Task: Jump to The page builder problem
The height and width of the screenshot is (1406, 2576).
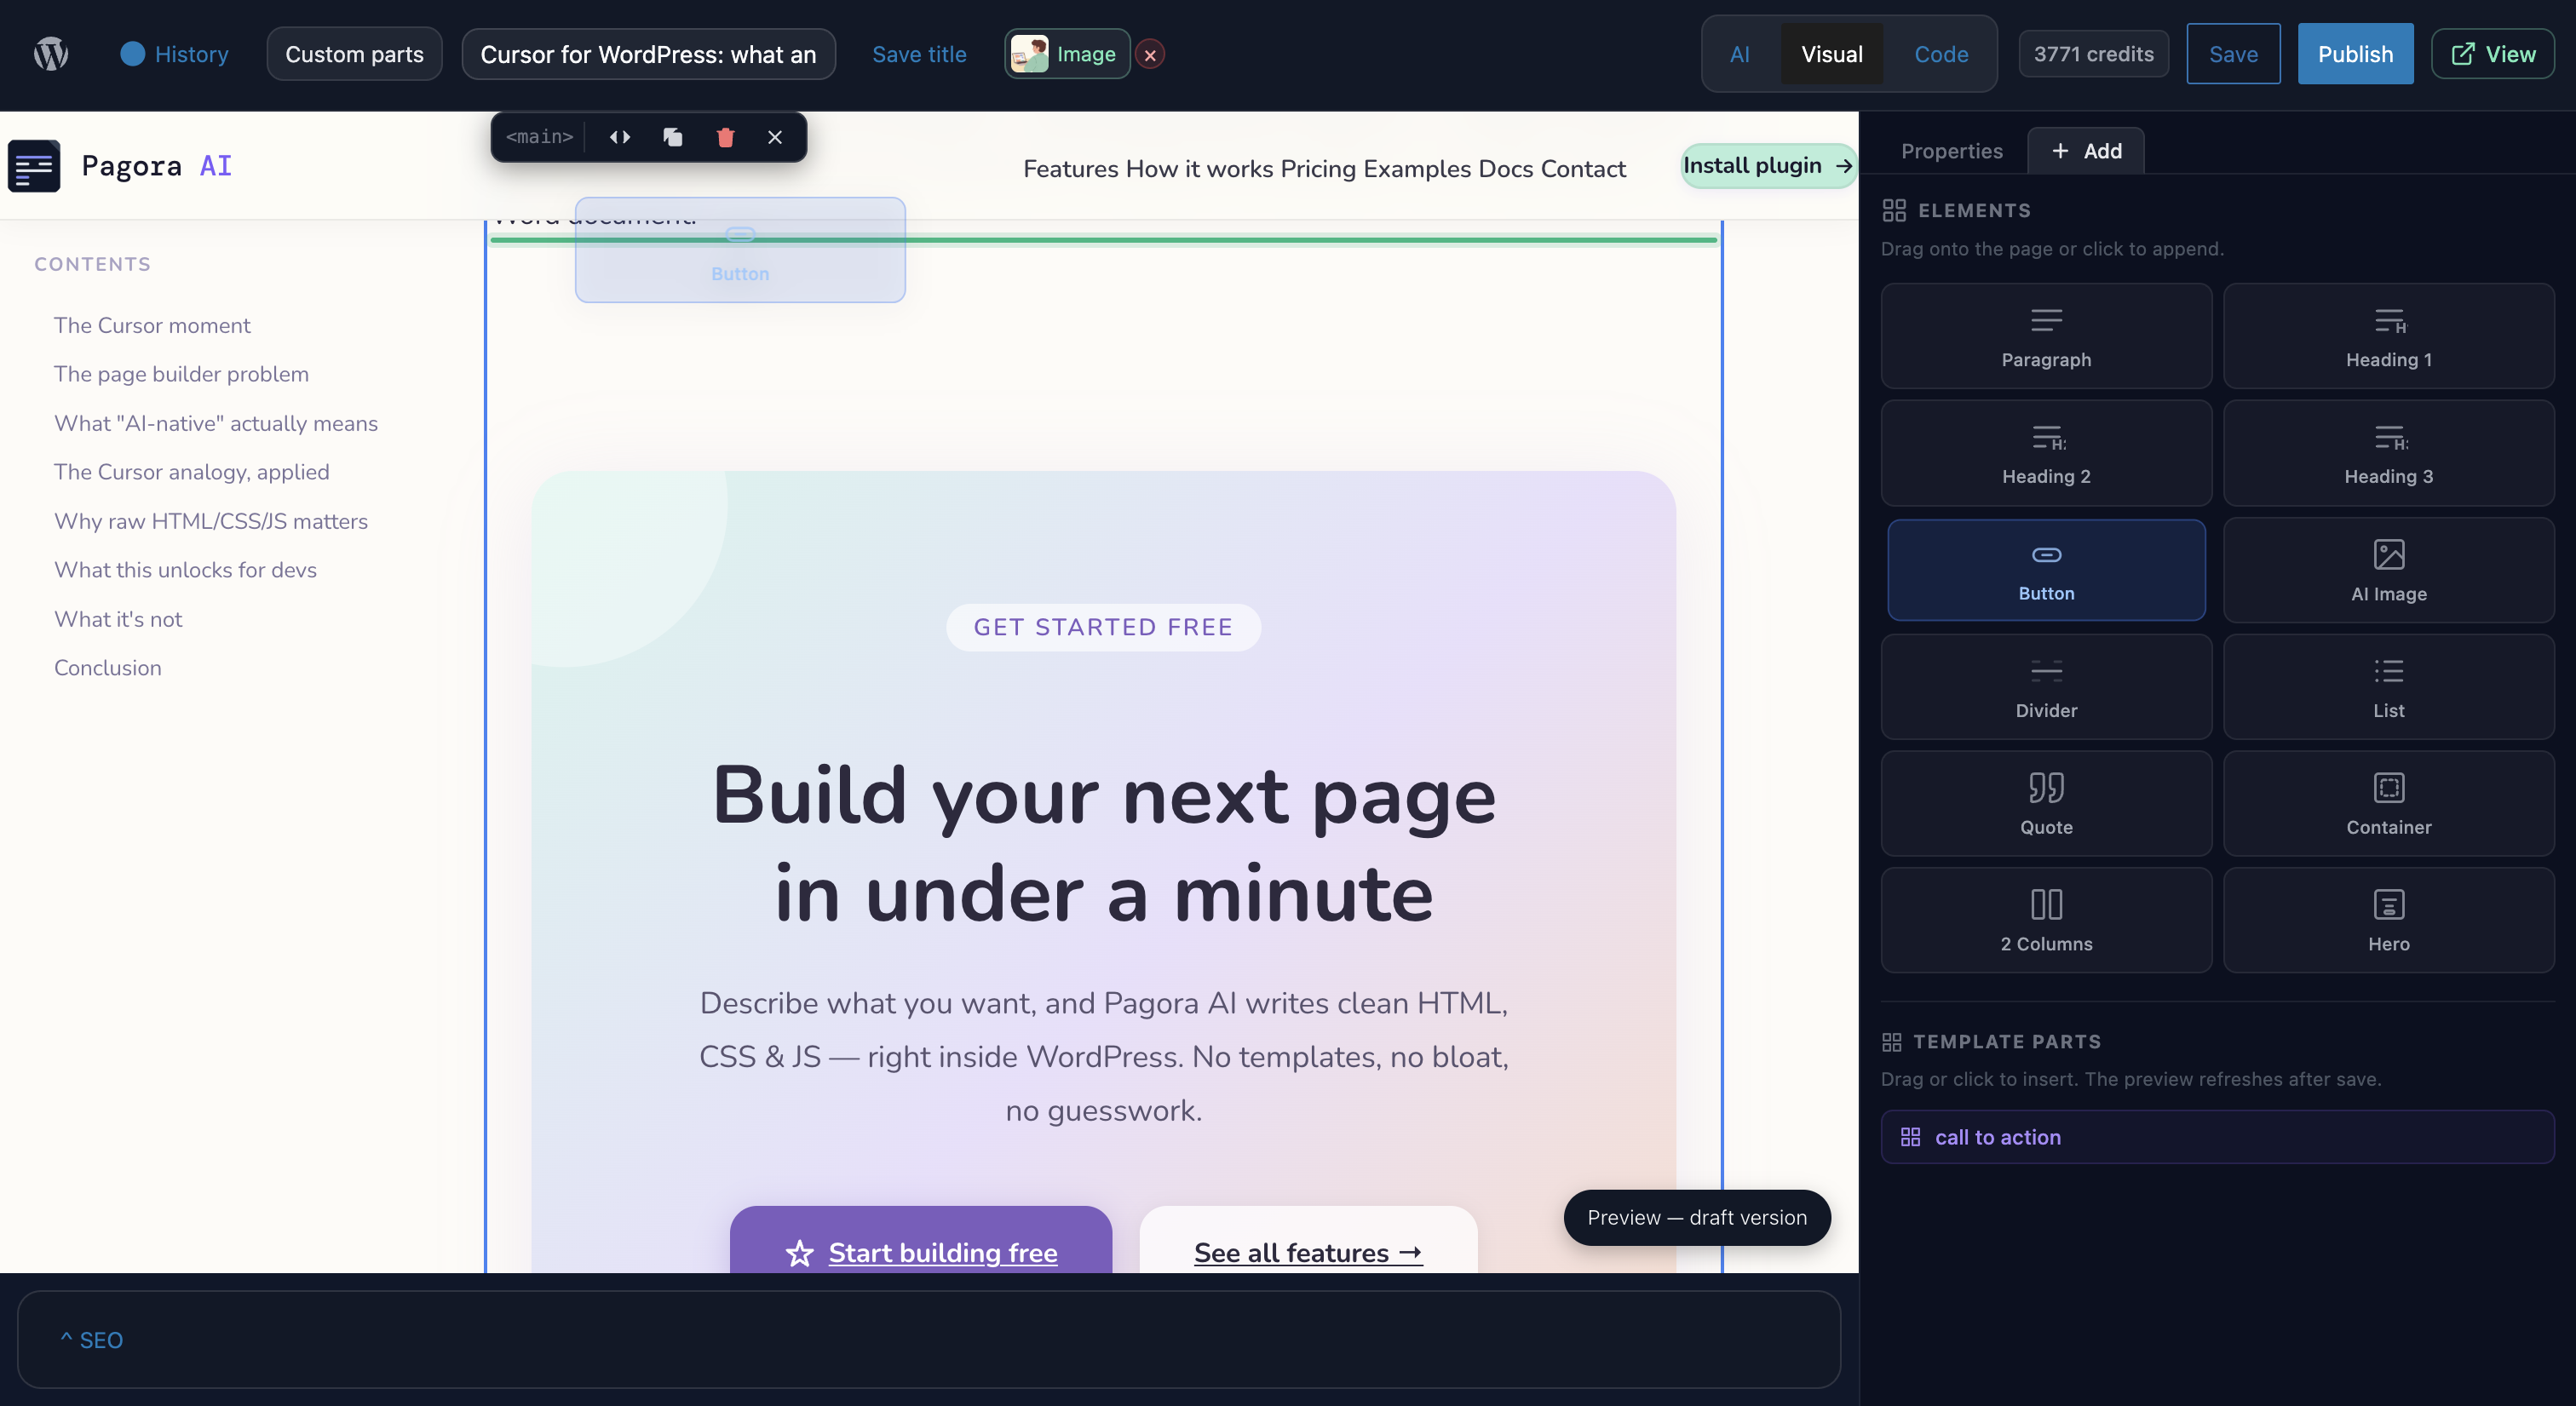Action: pos(181,374)
